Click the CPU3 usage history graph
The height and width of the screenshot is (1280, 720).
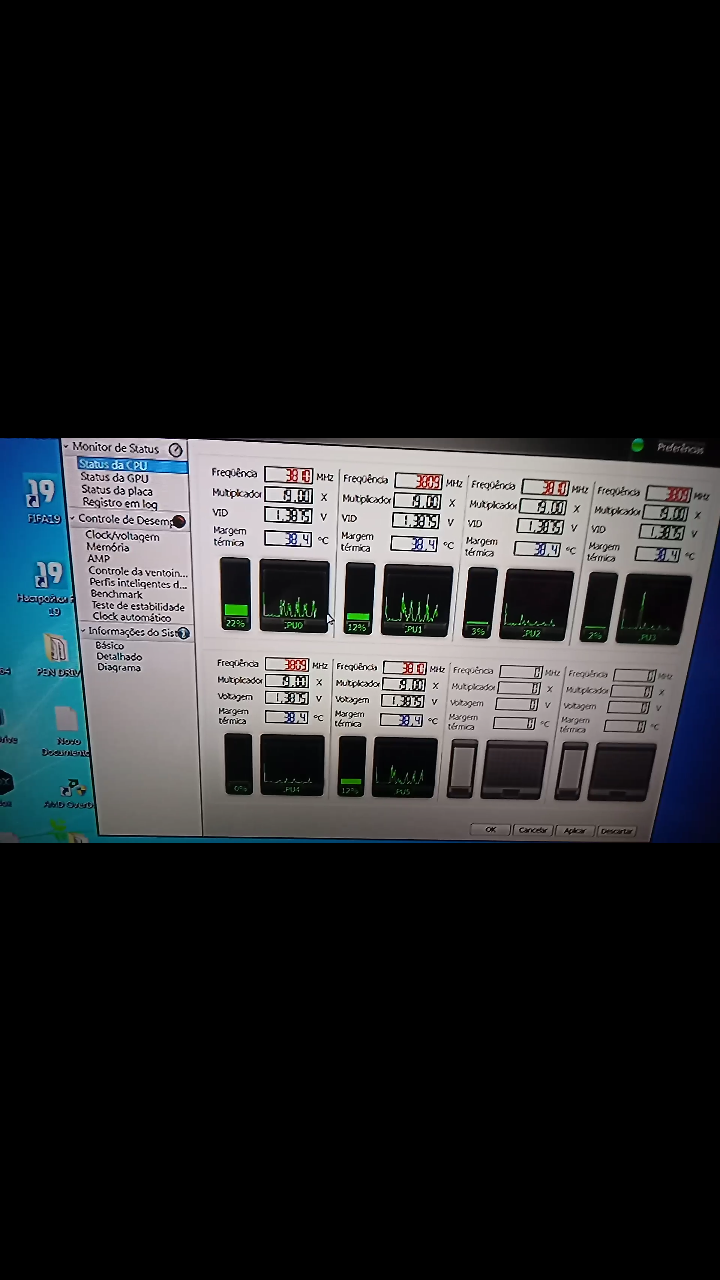[653, 609]
